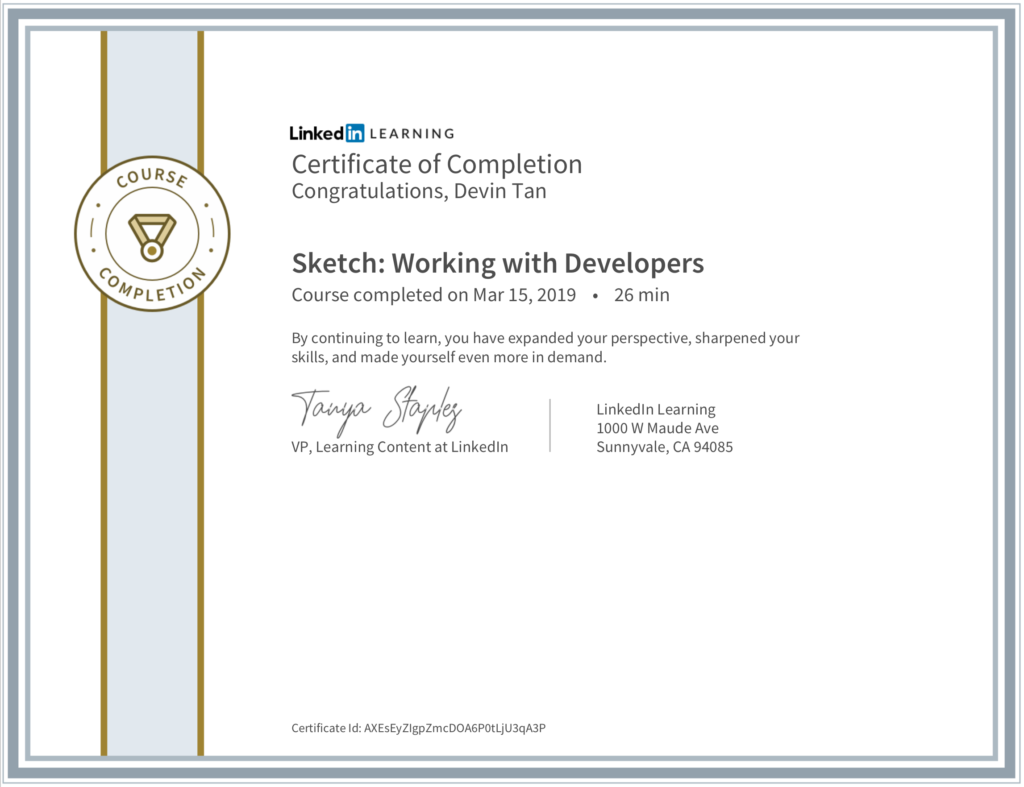This screenshot has height=787, width=1024.
Task: Click the bullet dot before 26 min
Action: coord(595,296)
